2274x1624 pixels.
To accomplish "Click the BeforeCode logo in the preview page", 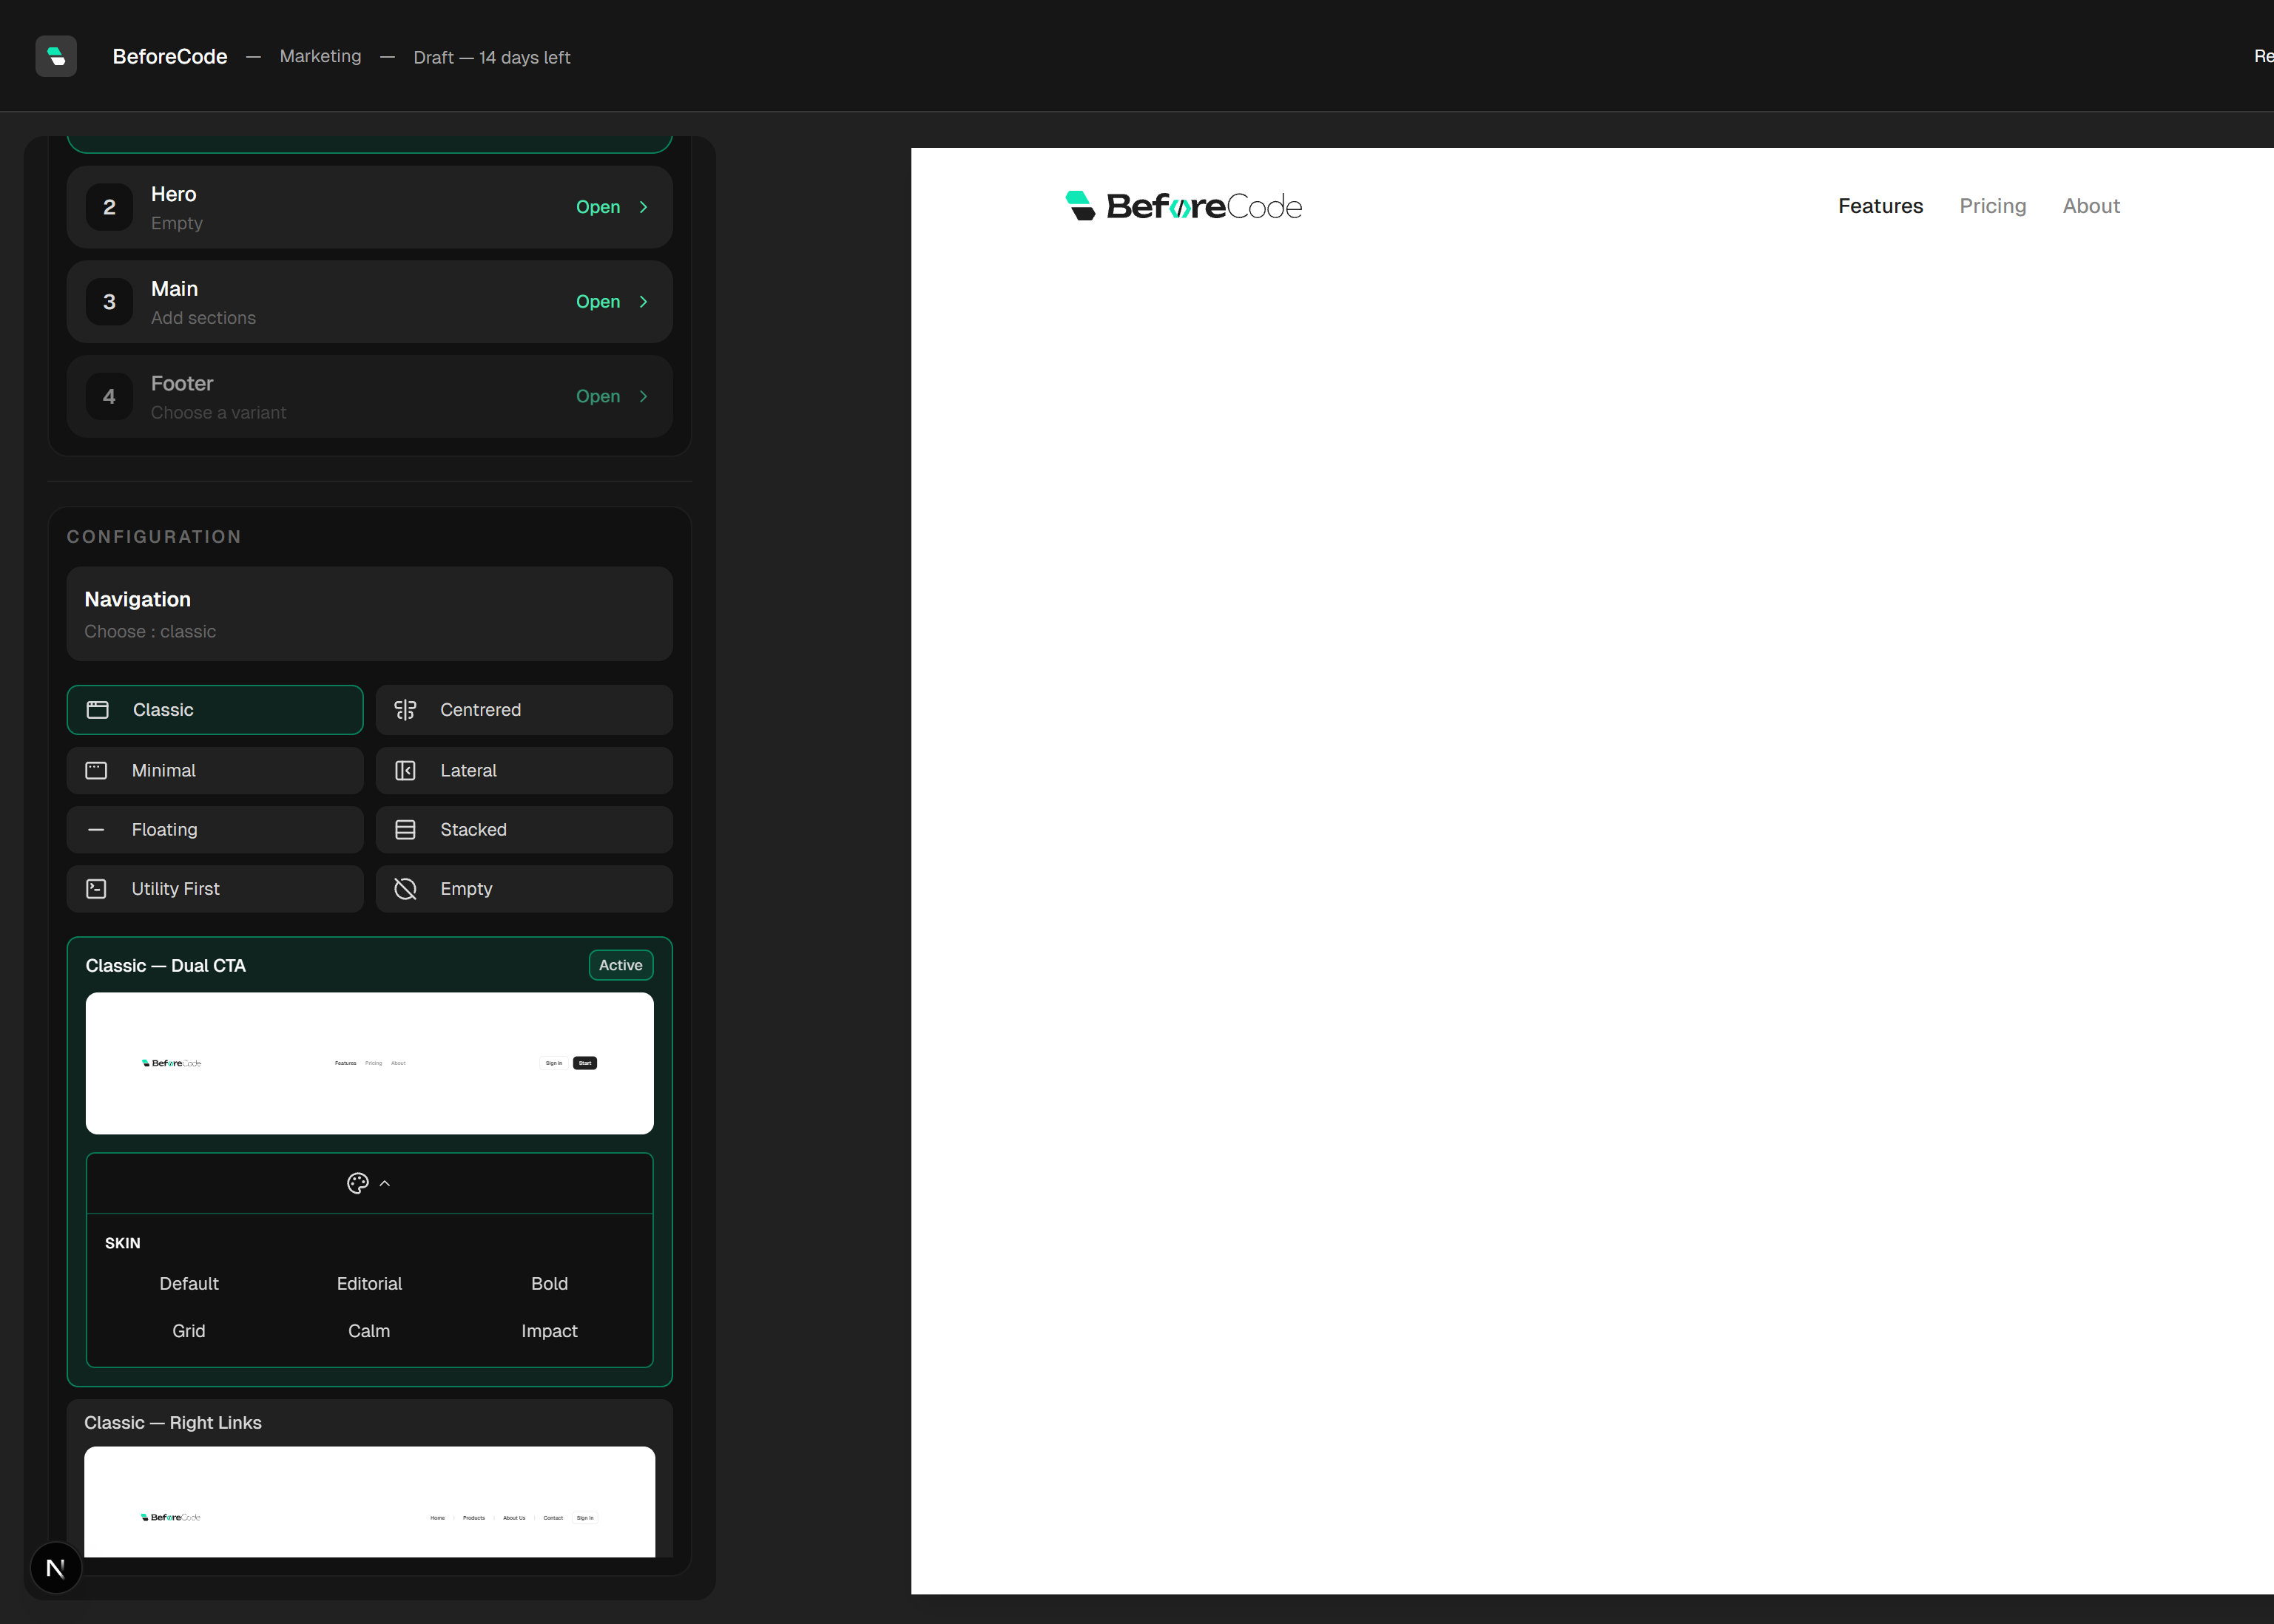I will click(1183, 206).
